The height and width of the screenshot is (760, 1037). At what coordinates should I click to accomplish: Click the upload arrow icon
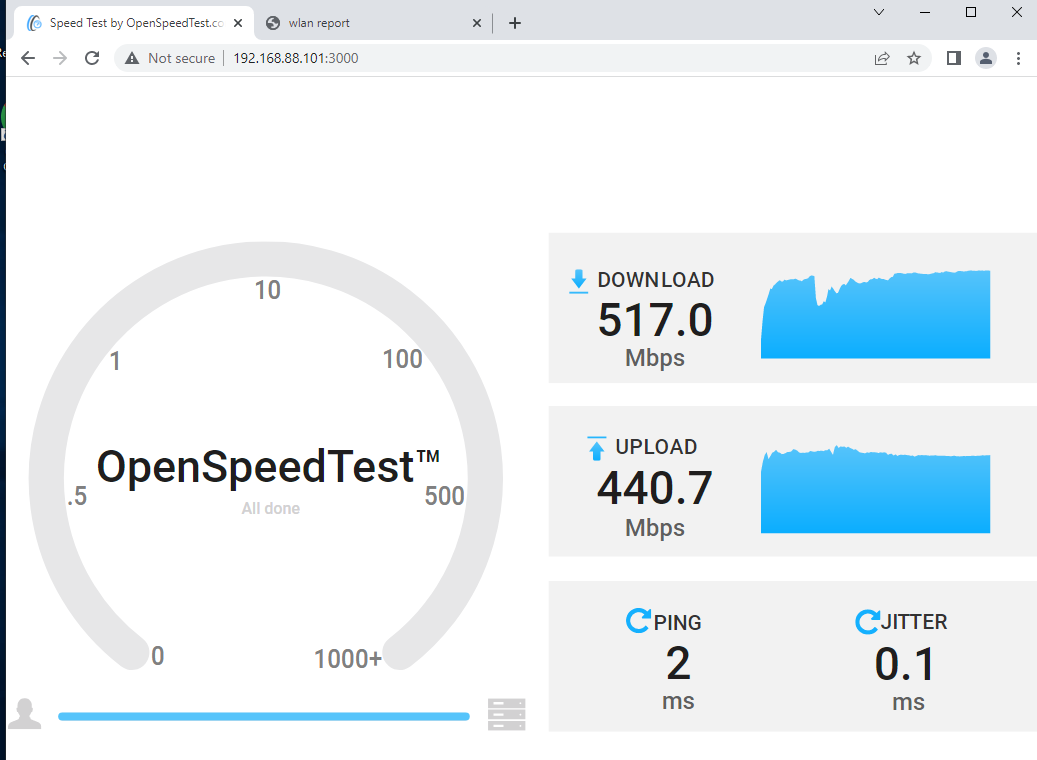coord(597,448)
